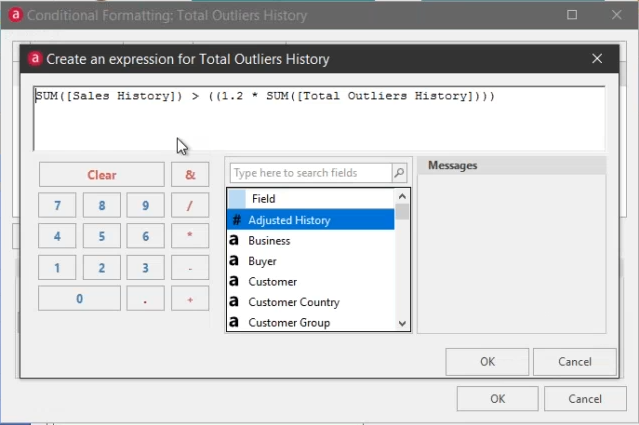Select the Business field
This screenshot has width=639, height=425.
(311, 240)
